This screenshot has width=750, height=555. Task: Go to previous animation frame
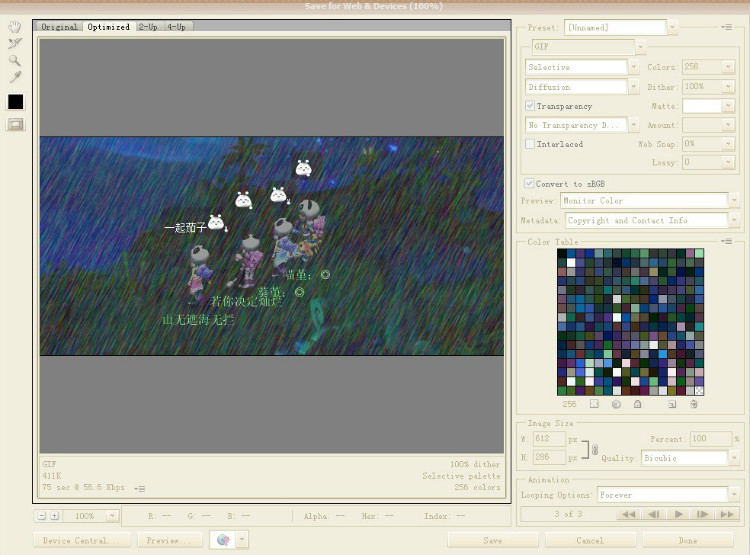pos(653,514)
